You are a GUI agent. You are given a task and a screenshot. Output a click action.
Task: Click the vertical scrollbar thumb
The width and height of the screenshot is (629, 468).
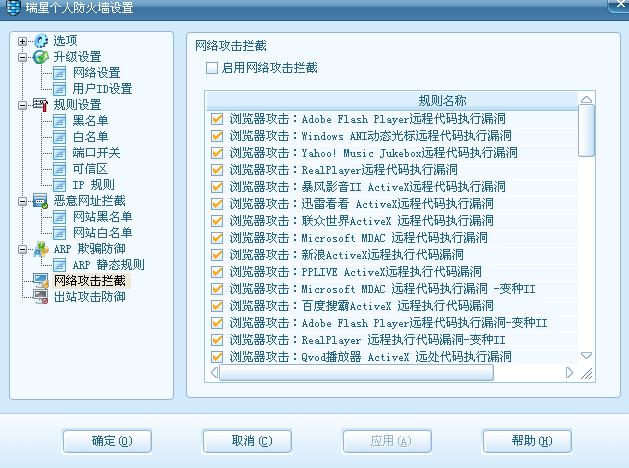point(586,131)
